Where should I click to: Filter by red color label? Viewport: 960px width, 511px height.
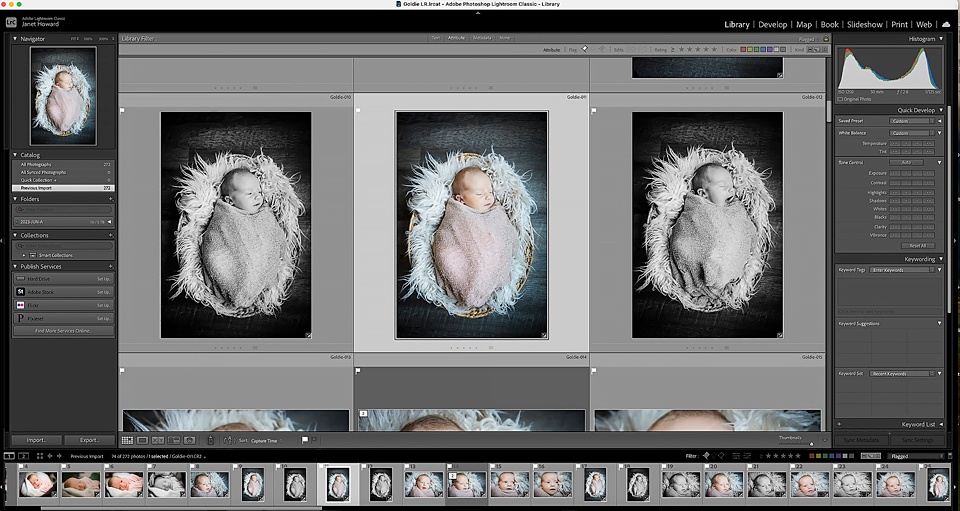coord(744,49)
